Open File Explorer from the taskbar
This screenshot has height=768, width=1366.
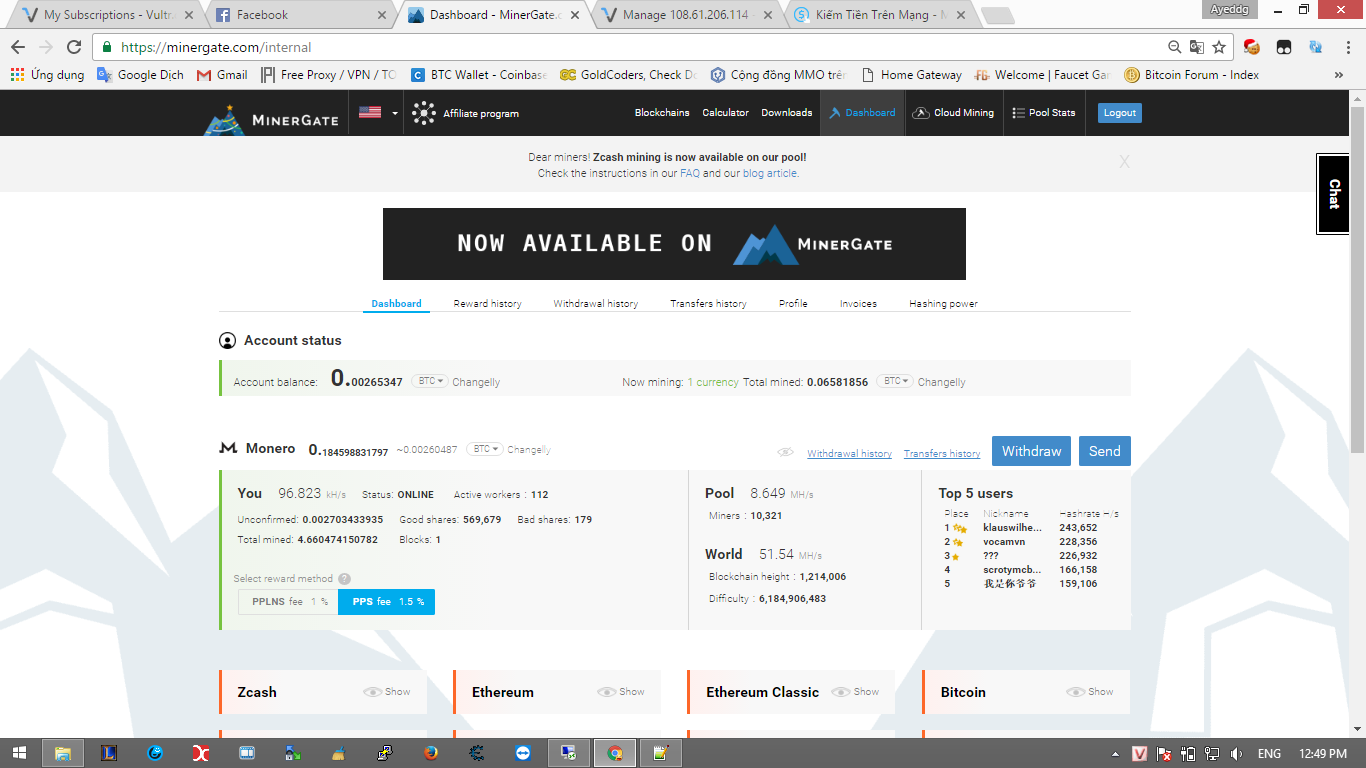(x=63, y=753)
